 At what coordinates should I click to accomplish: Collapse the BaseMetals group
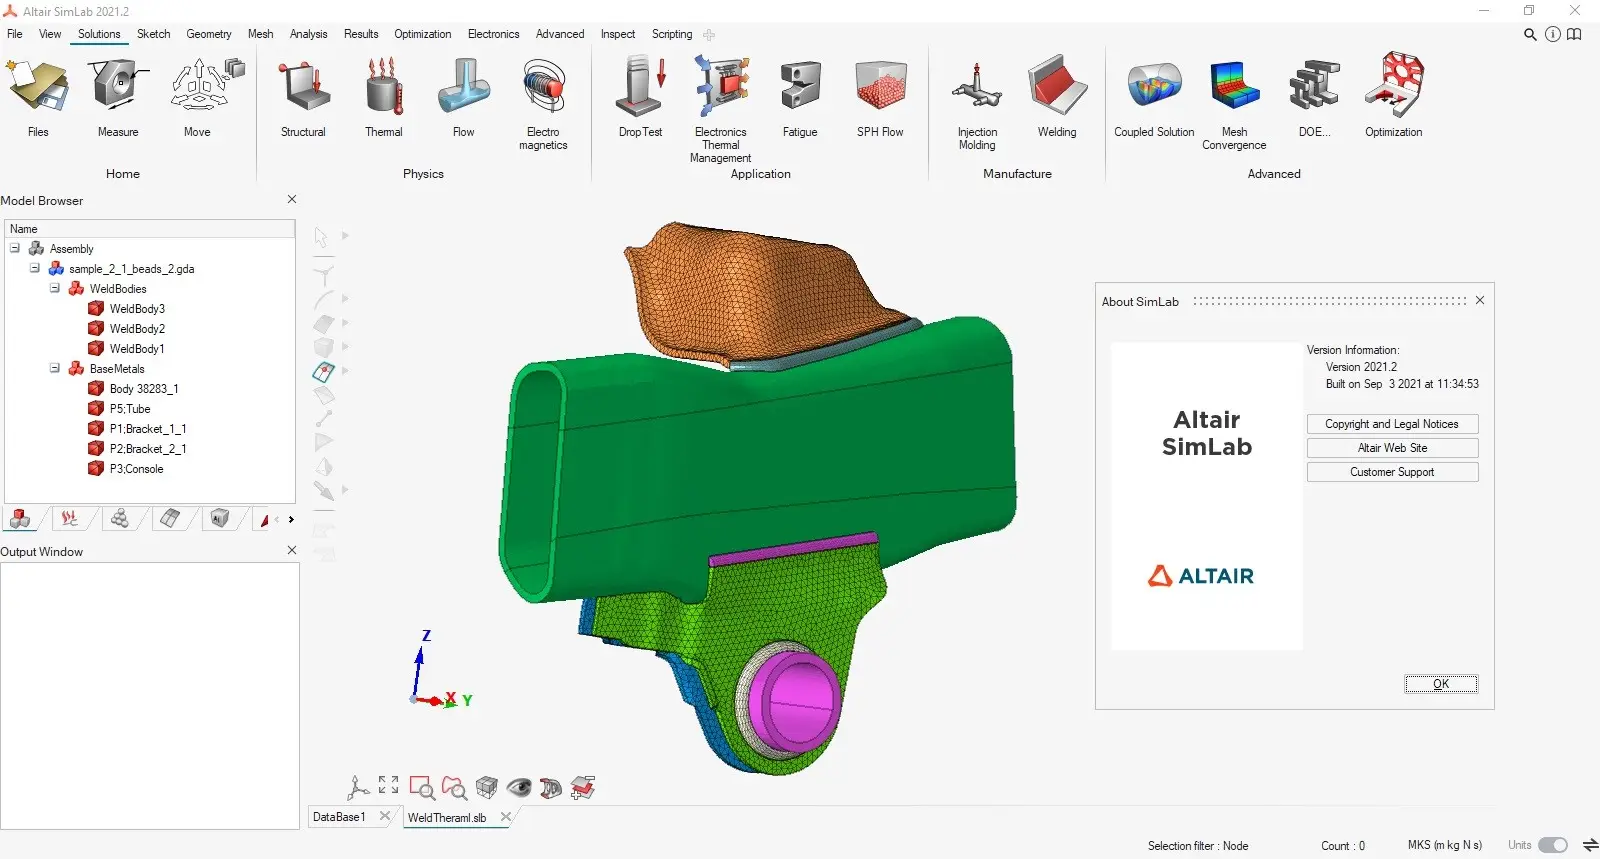point(55,368)
